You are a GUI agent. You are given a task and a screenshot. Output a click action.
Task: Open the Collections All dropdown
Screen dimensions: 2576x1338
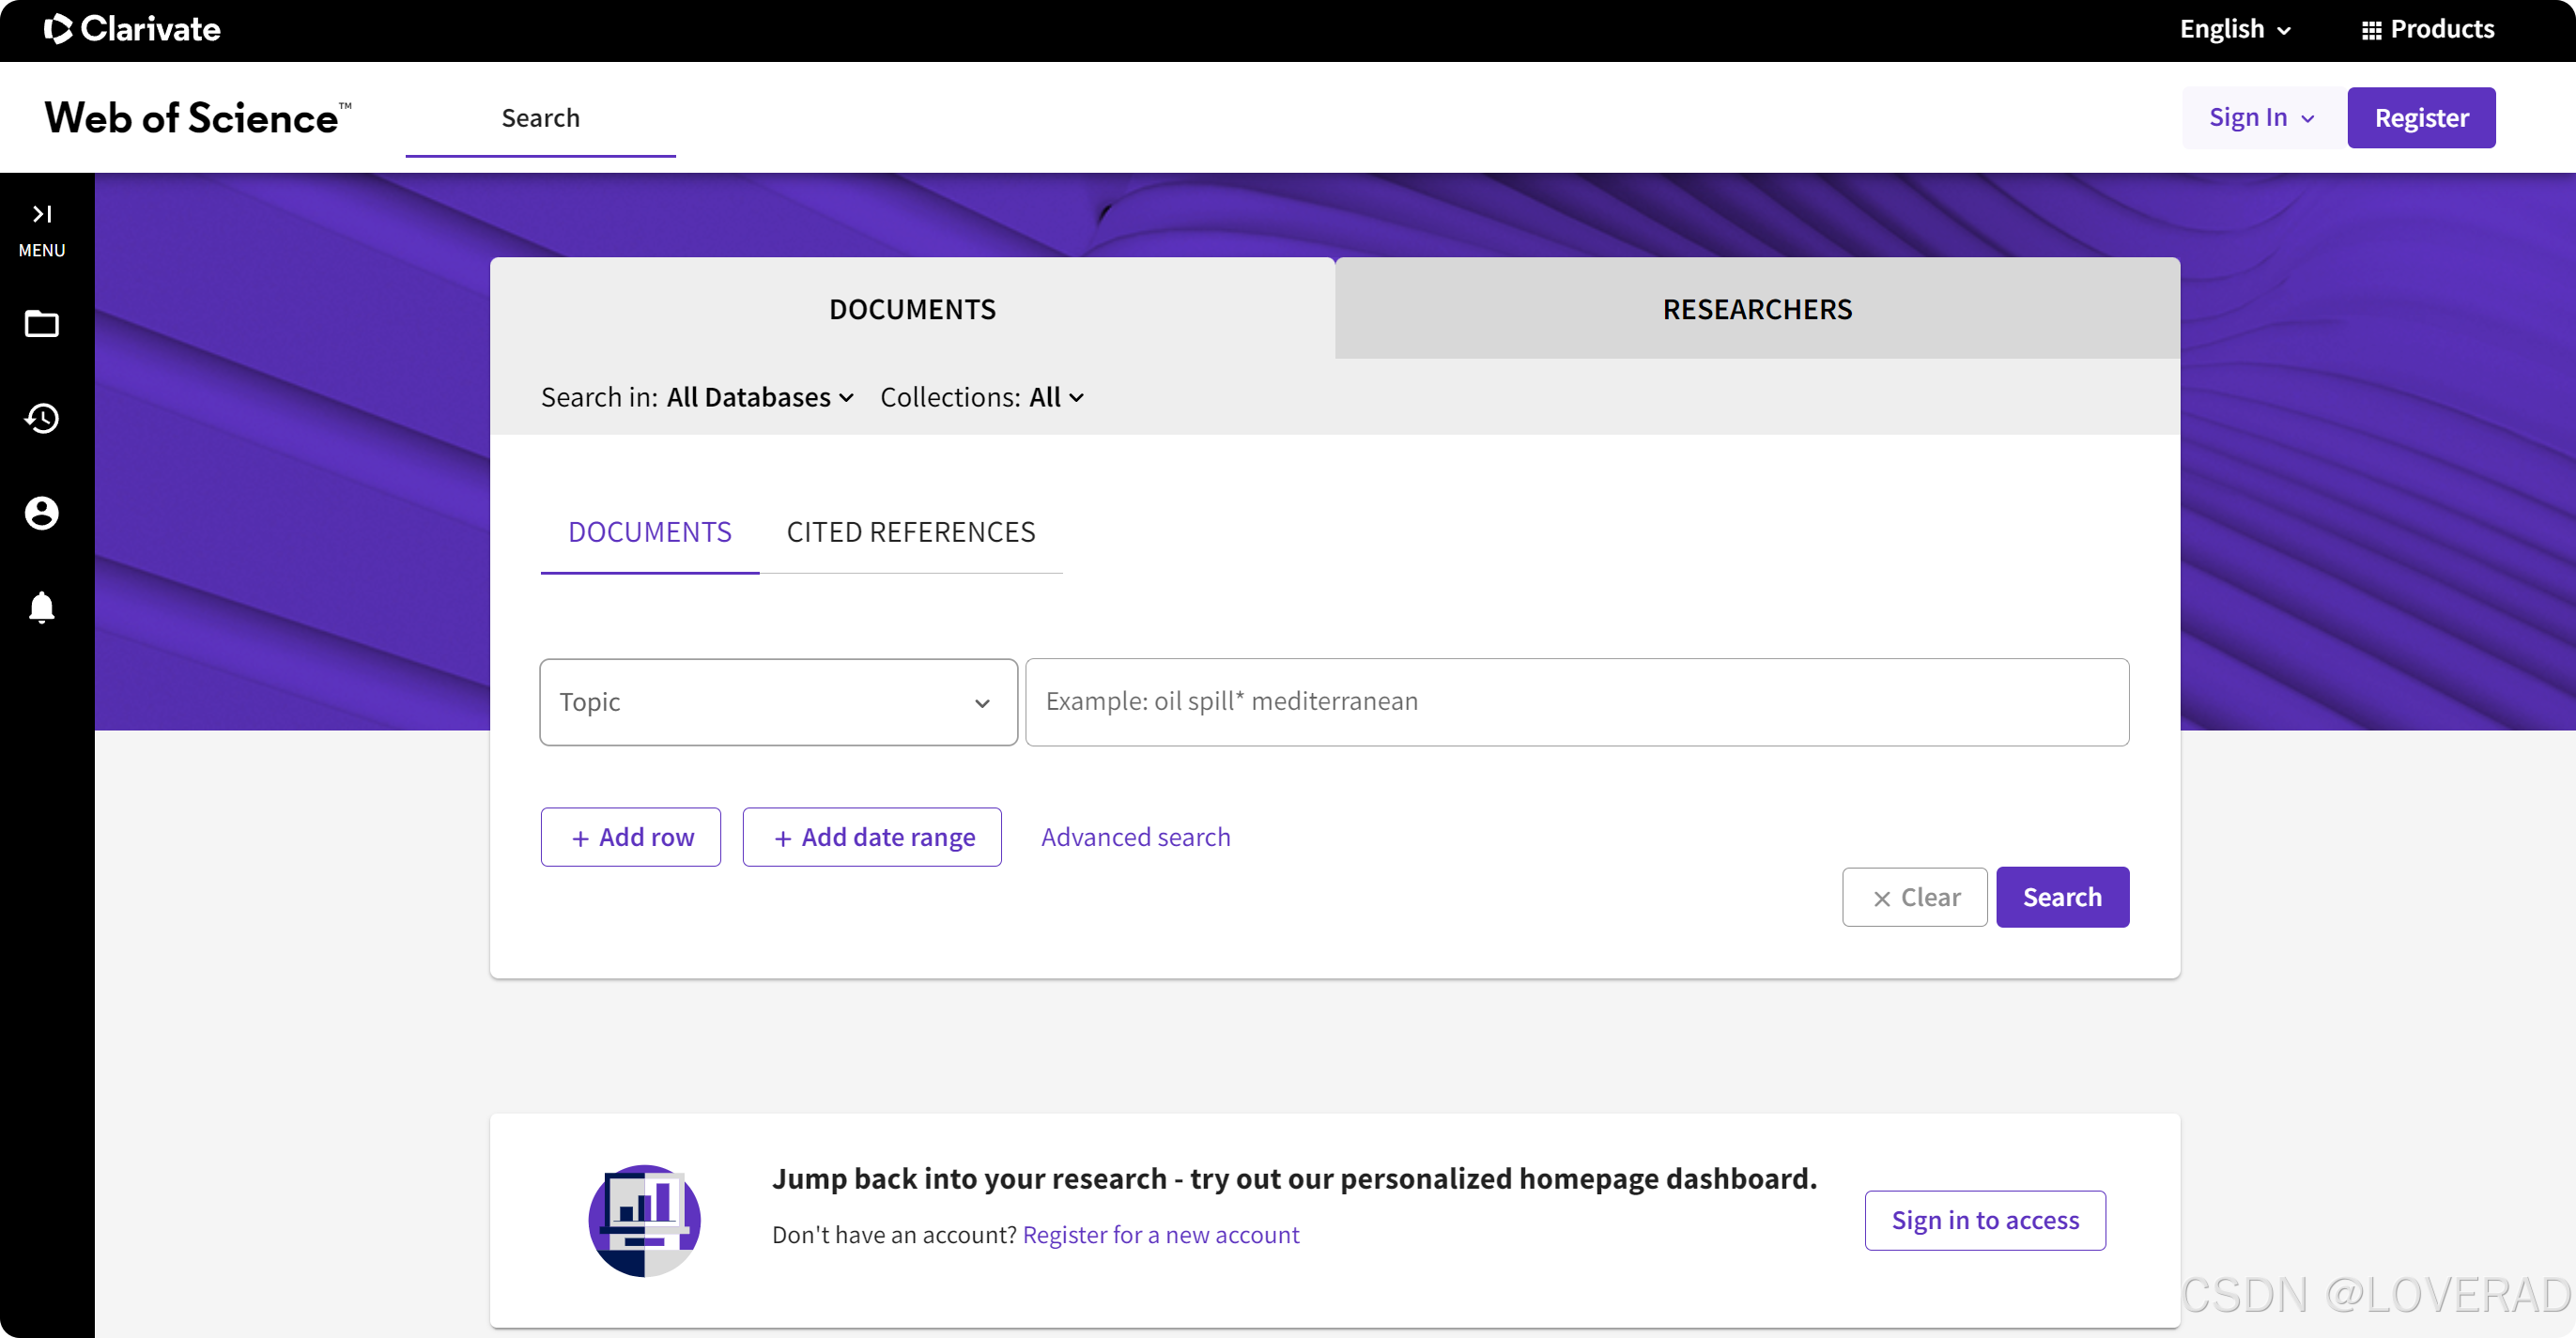click(1056, 397)
